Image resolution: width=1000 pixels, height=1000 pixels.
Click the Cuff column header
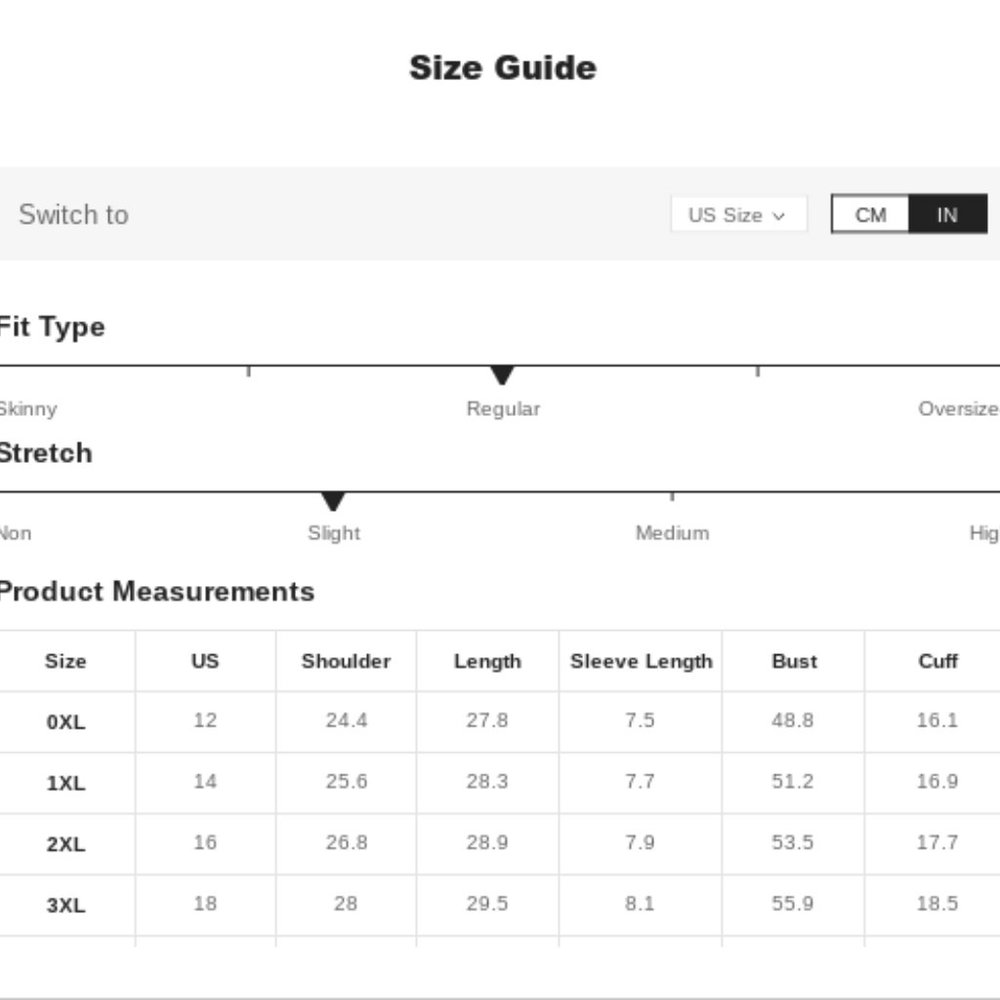point(937,661)
